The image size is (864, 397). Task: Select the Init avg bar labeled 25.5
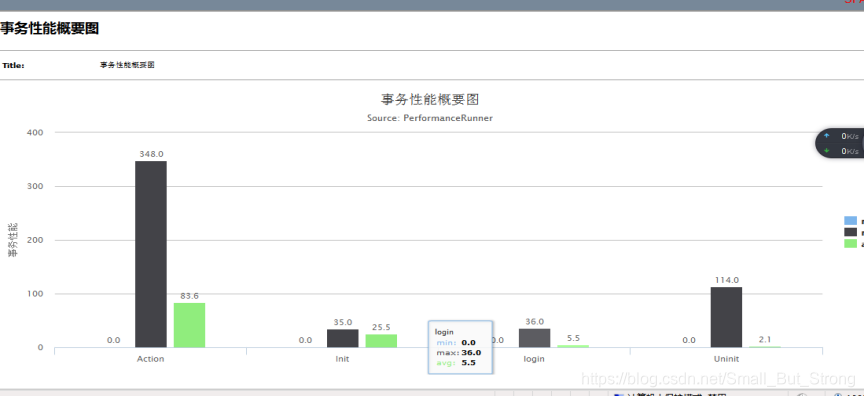click(381, 341)
